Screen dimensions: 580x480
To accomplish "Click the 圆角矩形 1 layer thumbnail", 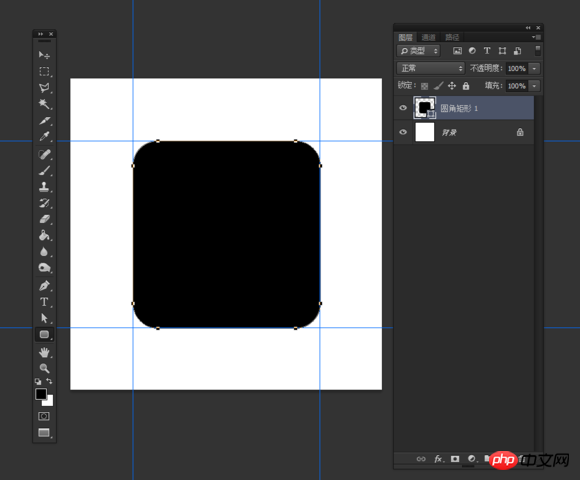I will (x=425, y=108).
